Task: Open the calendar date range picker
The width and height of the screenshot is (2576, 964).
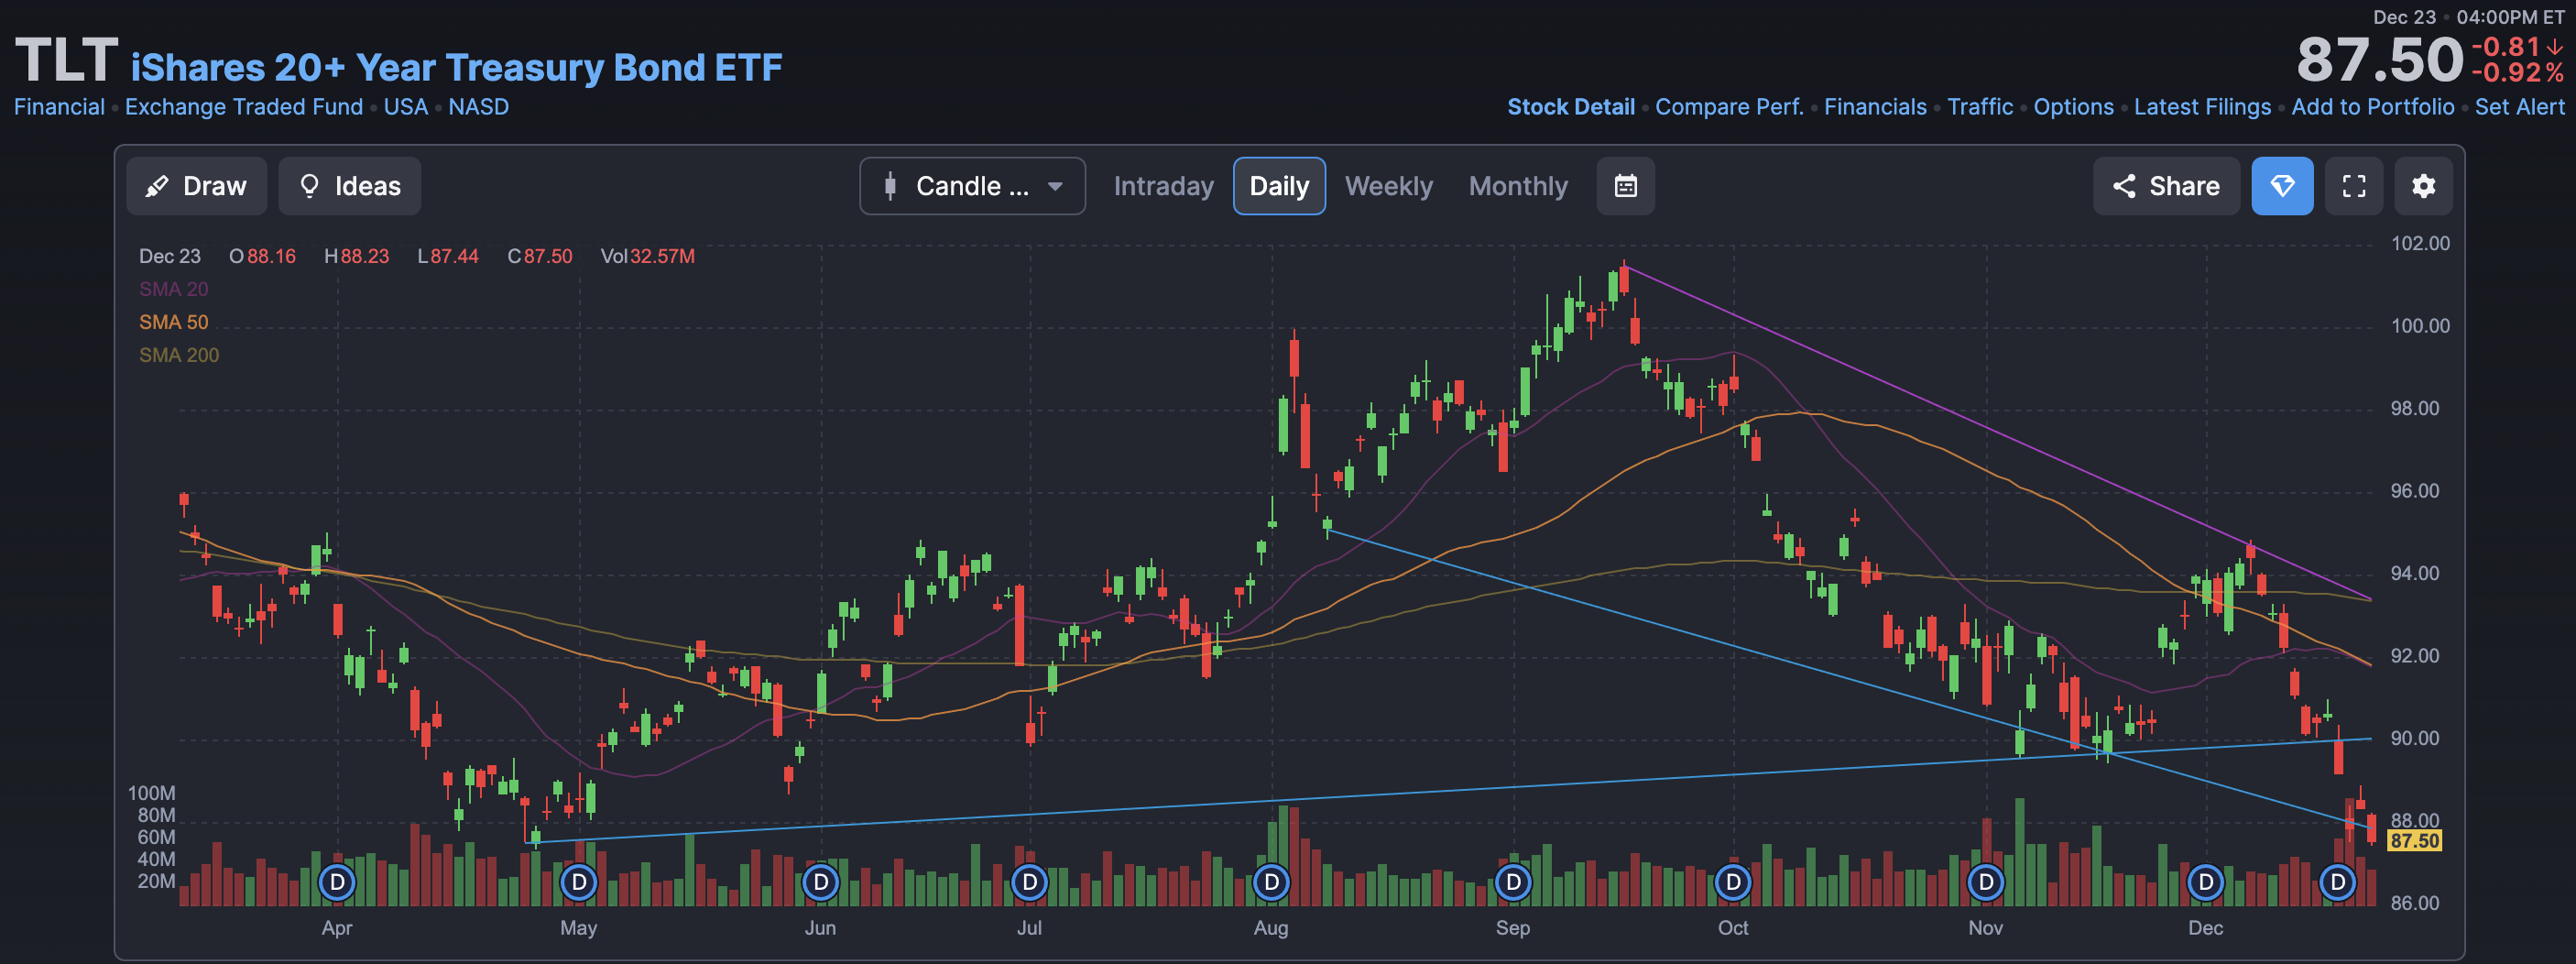Action: (x=1625, y=186)
